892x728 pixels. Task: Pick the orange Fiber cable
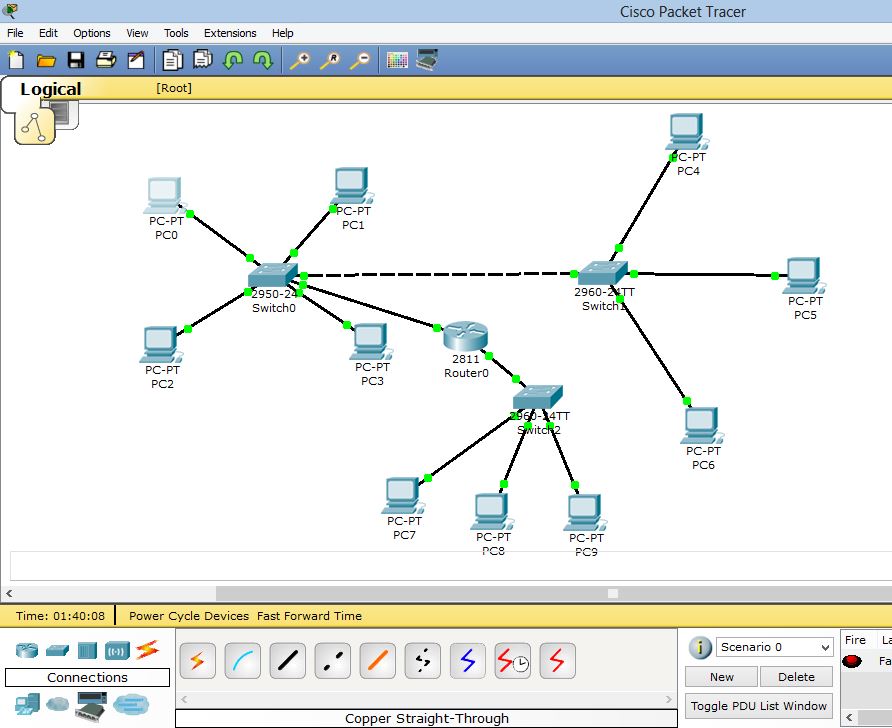(378, 661)
